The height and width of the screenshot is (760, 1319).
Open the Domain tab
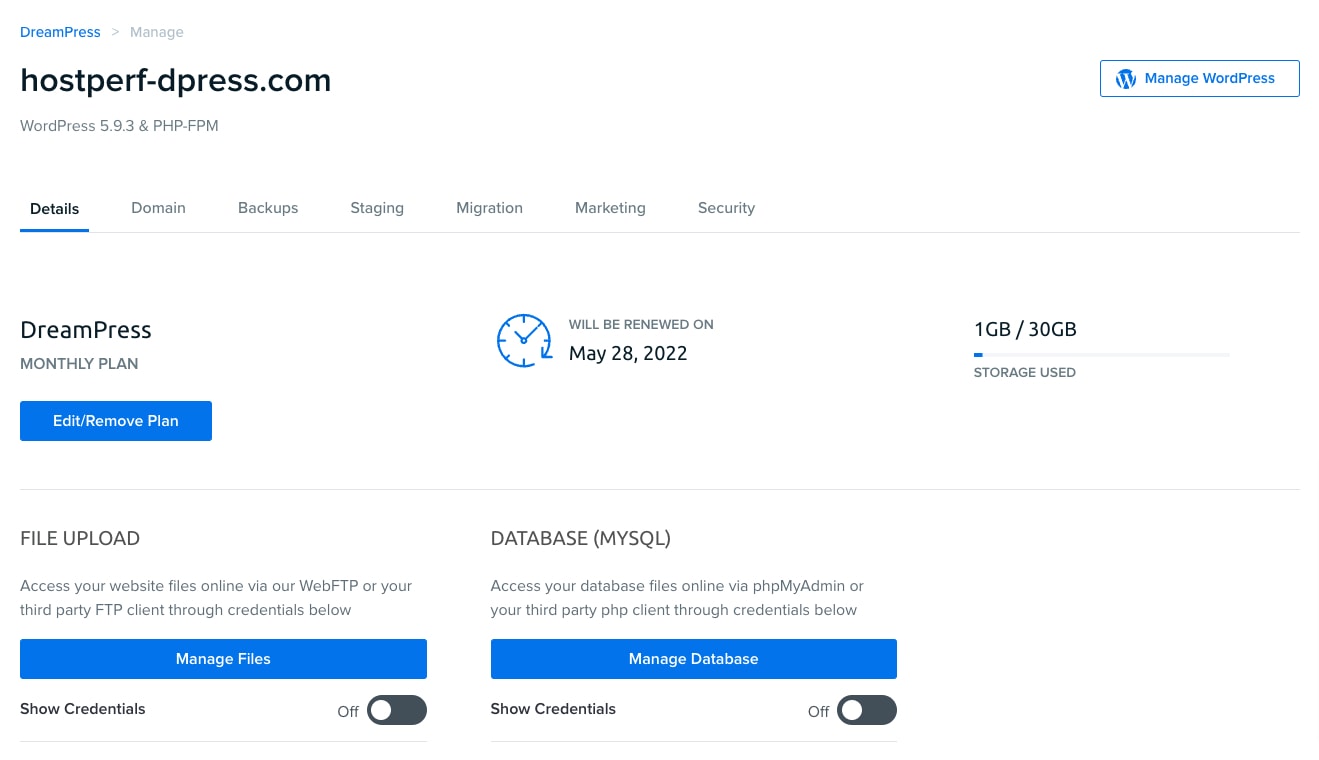pyautogui.click(x=158, y=208)
